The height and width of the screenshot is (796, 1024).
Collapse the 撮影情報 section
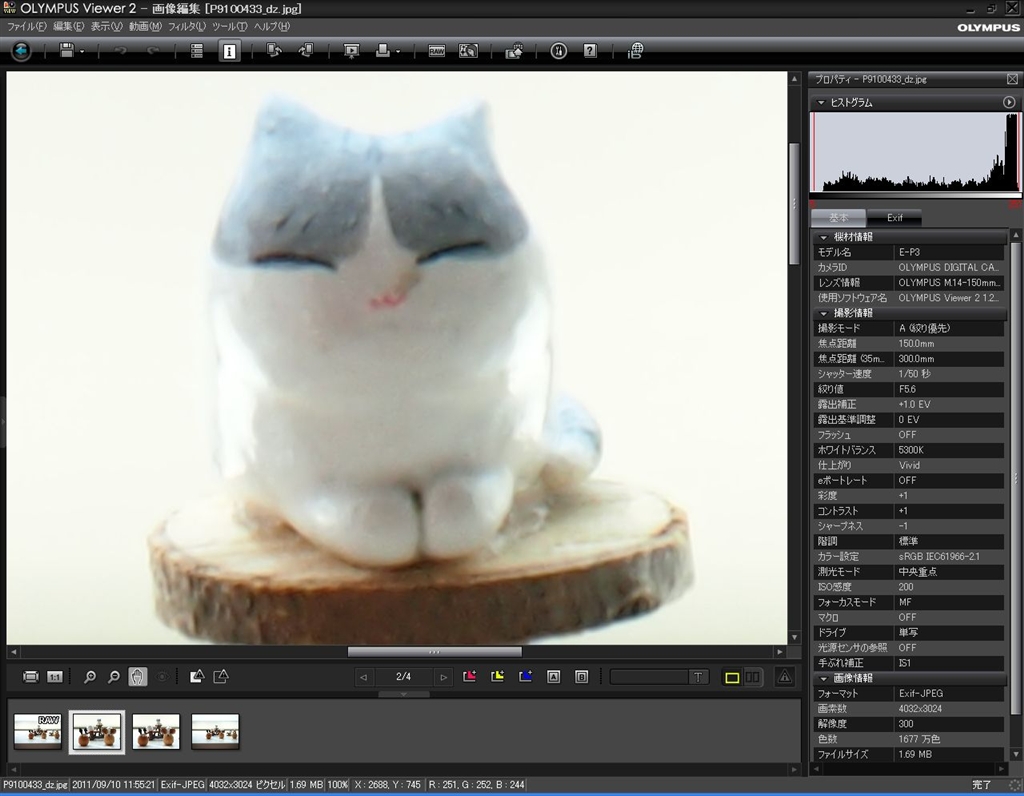[823, 313]
